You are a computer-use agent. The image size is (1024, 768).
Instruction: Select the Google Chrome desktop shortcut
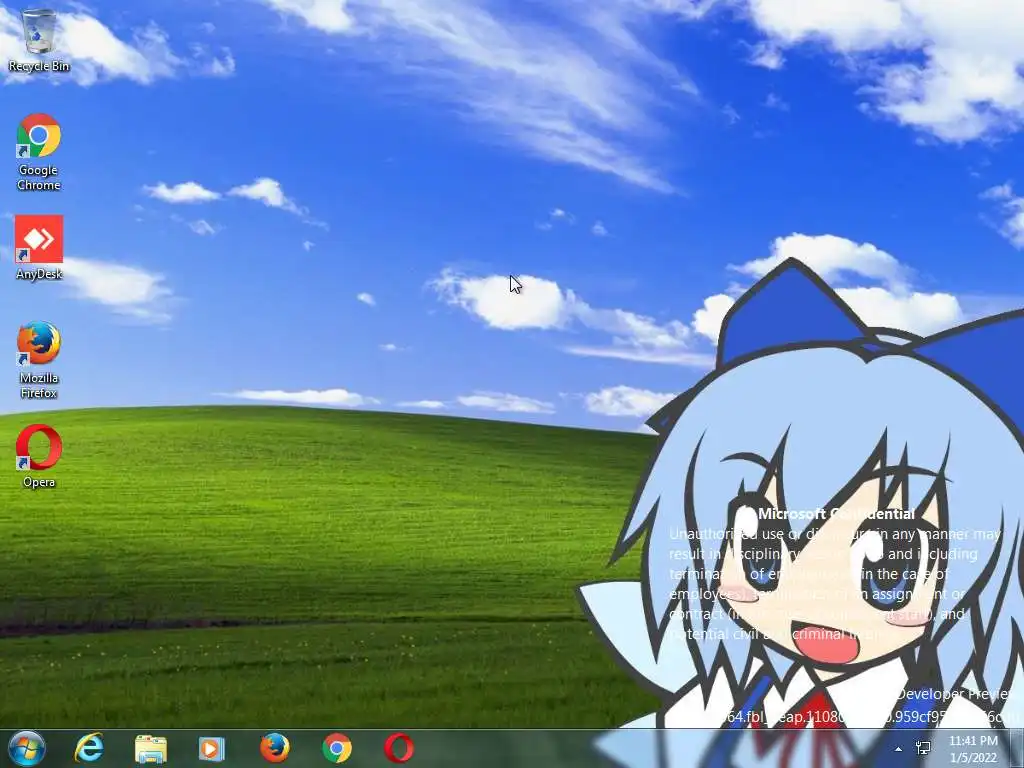(x=39, y=152)
